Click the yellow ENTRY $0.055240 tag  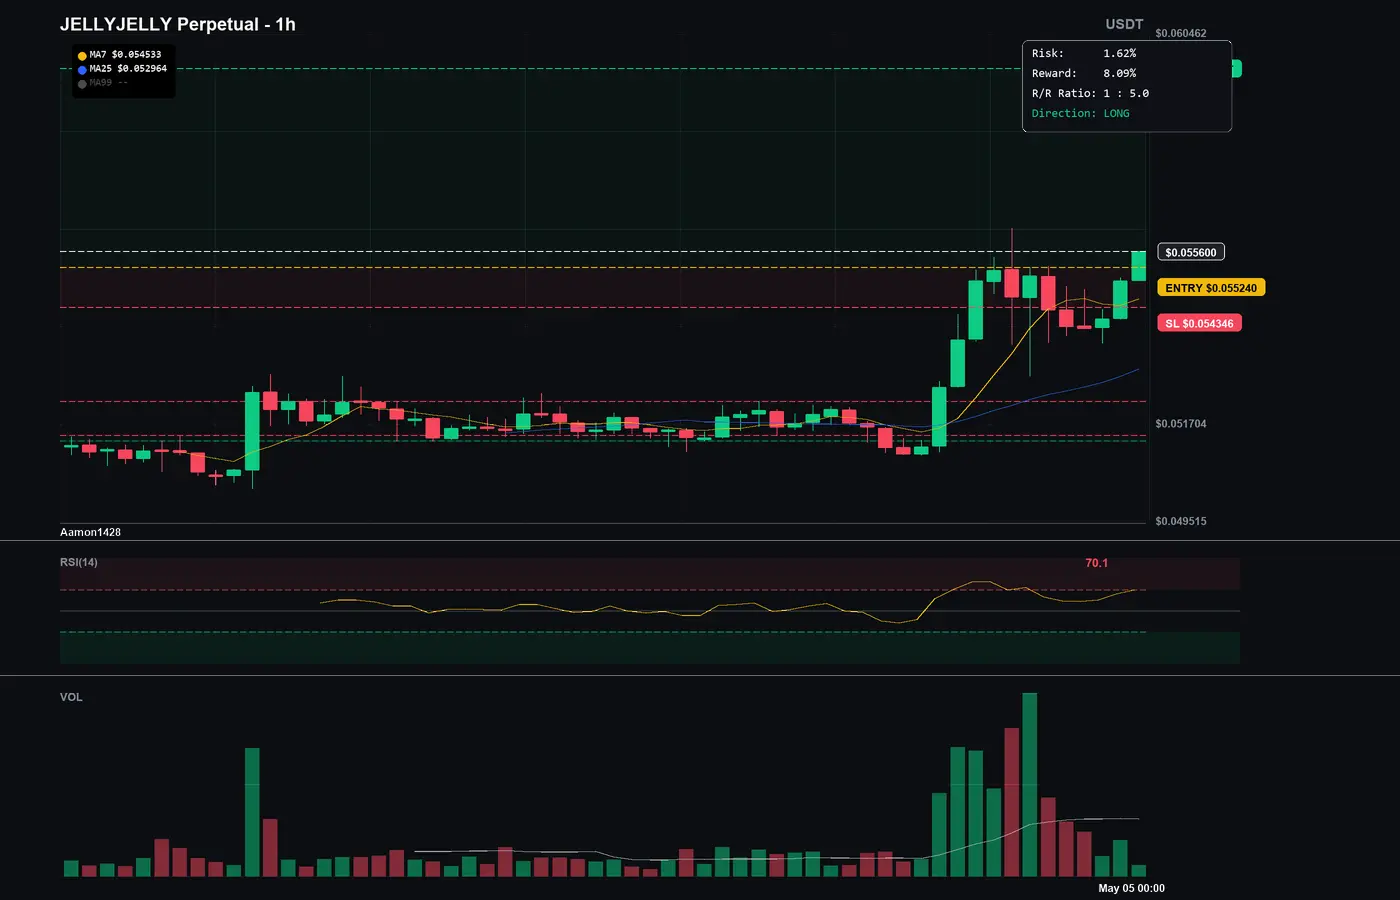(x=1211, y=288)
